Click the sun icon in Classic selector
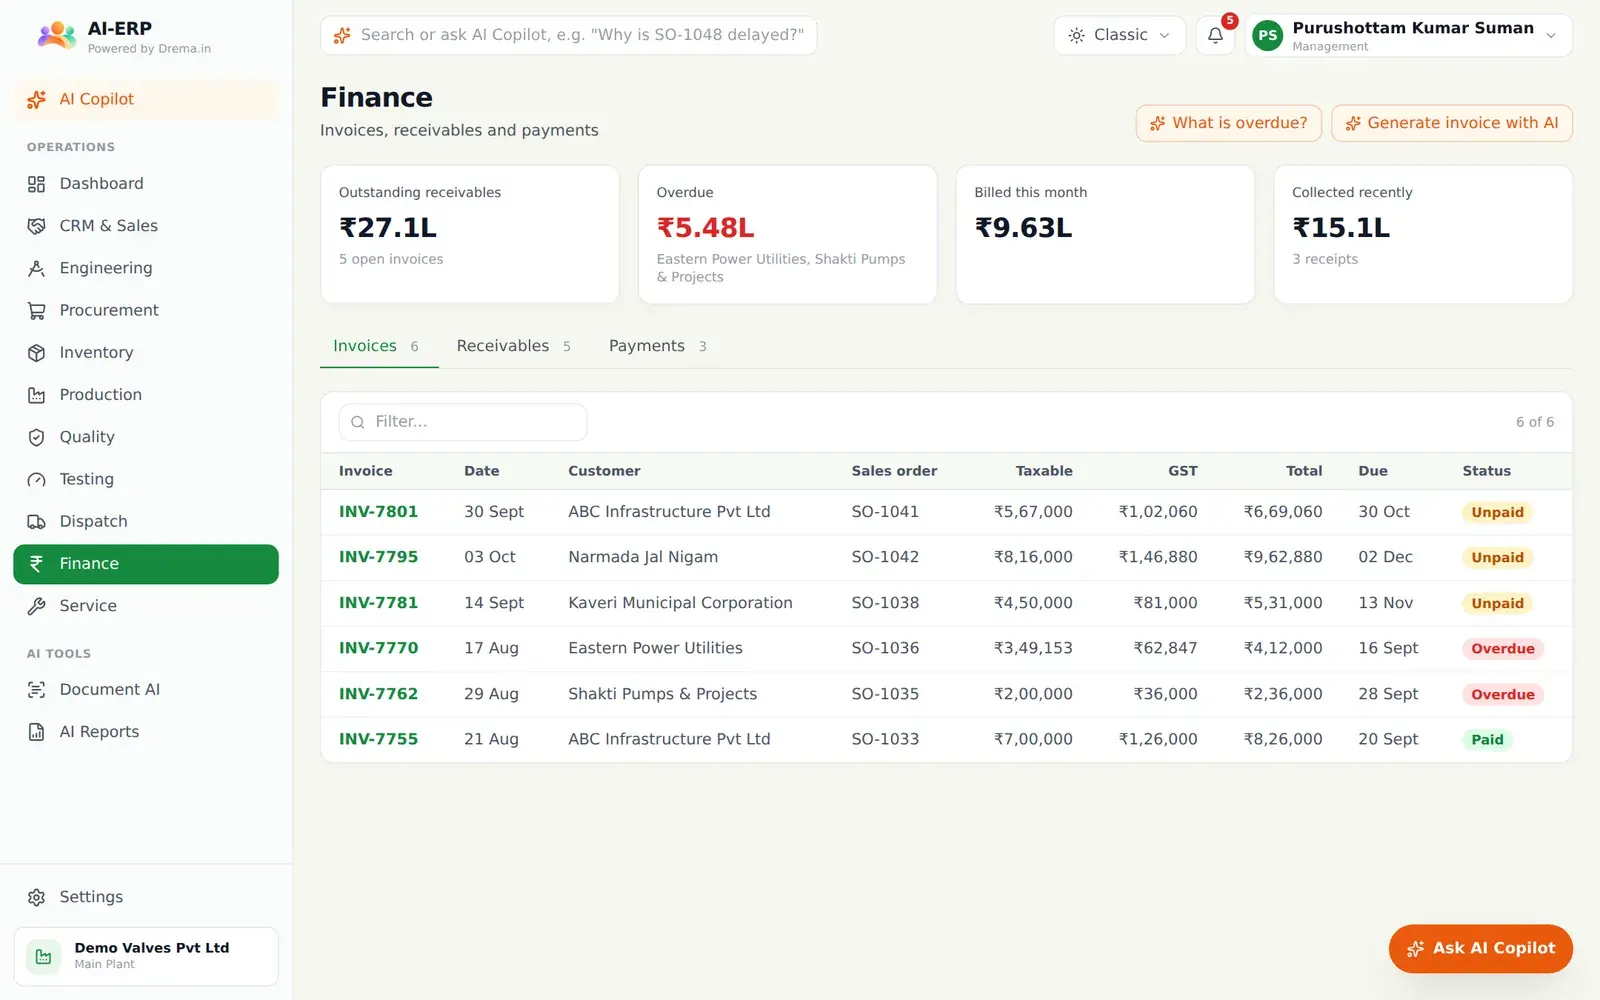The image size is (1600, 1000). point(1076,35)
